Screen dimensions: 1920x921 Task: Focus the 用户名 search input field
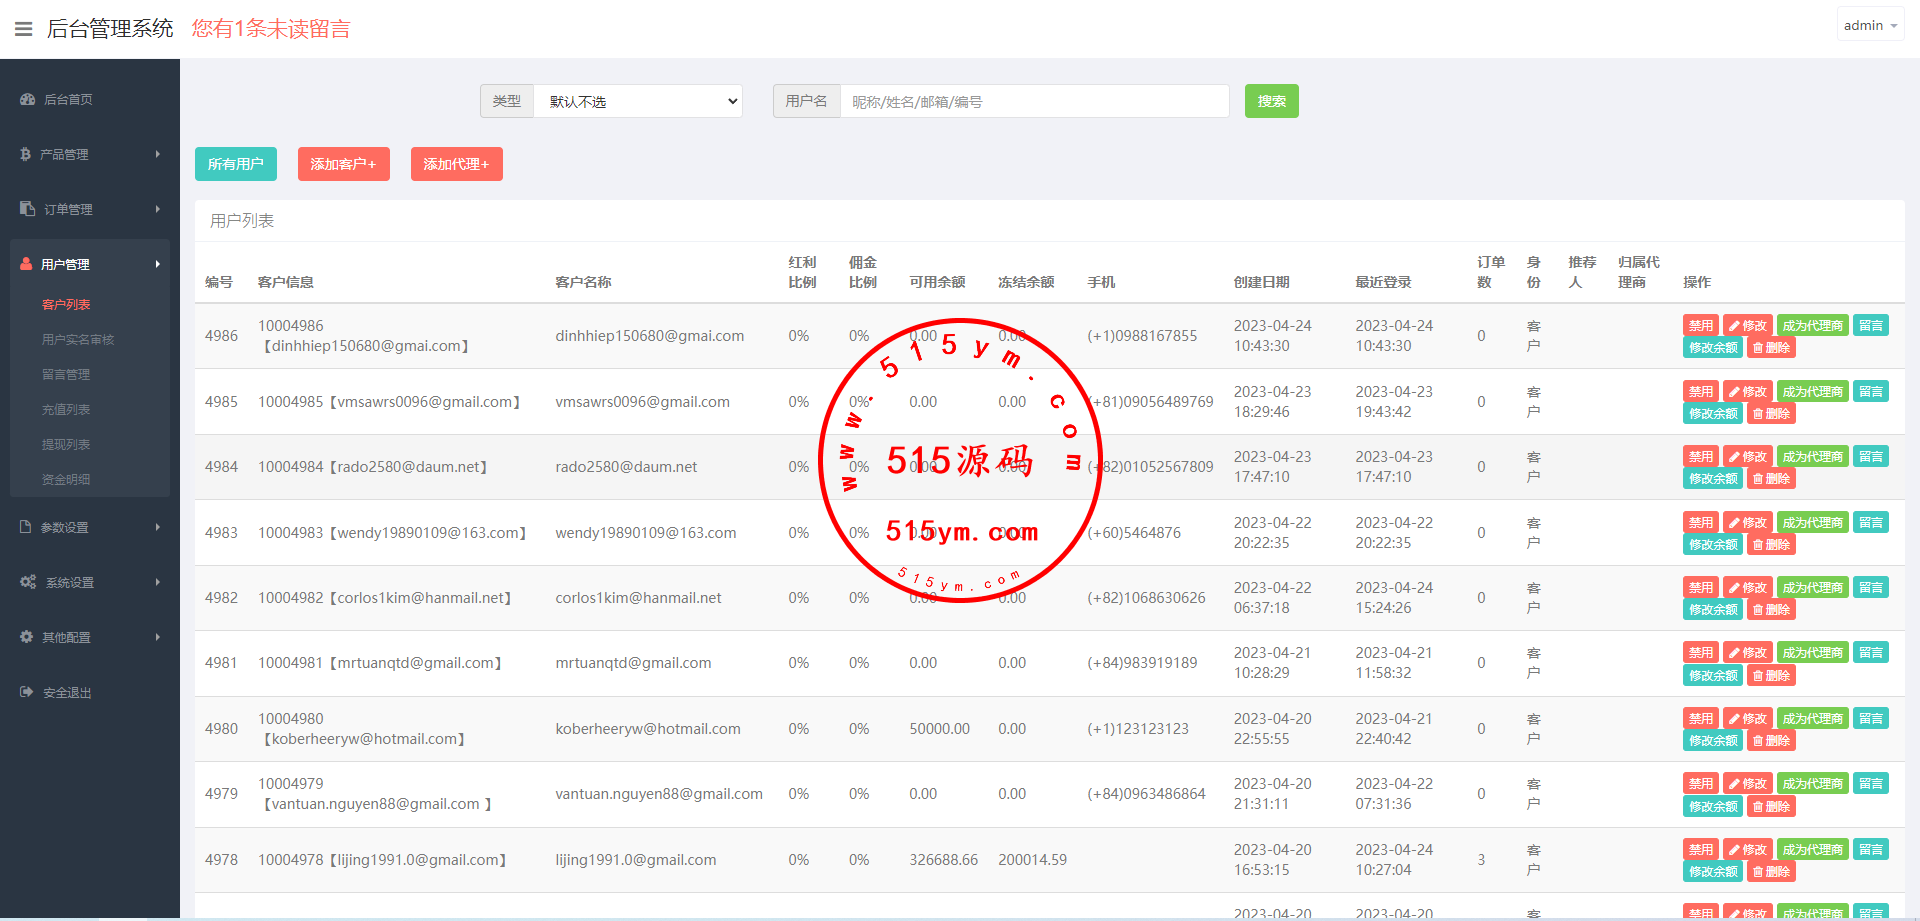(x=1034, y=101)
